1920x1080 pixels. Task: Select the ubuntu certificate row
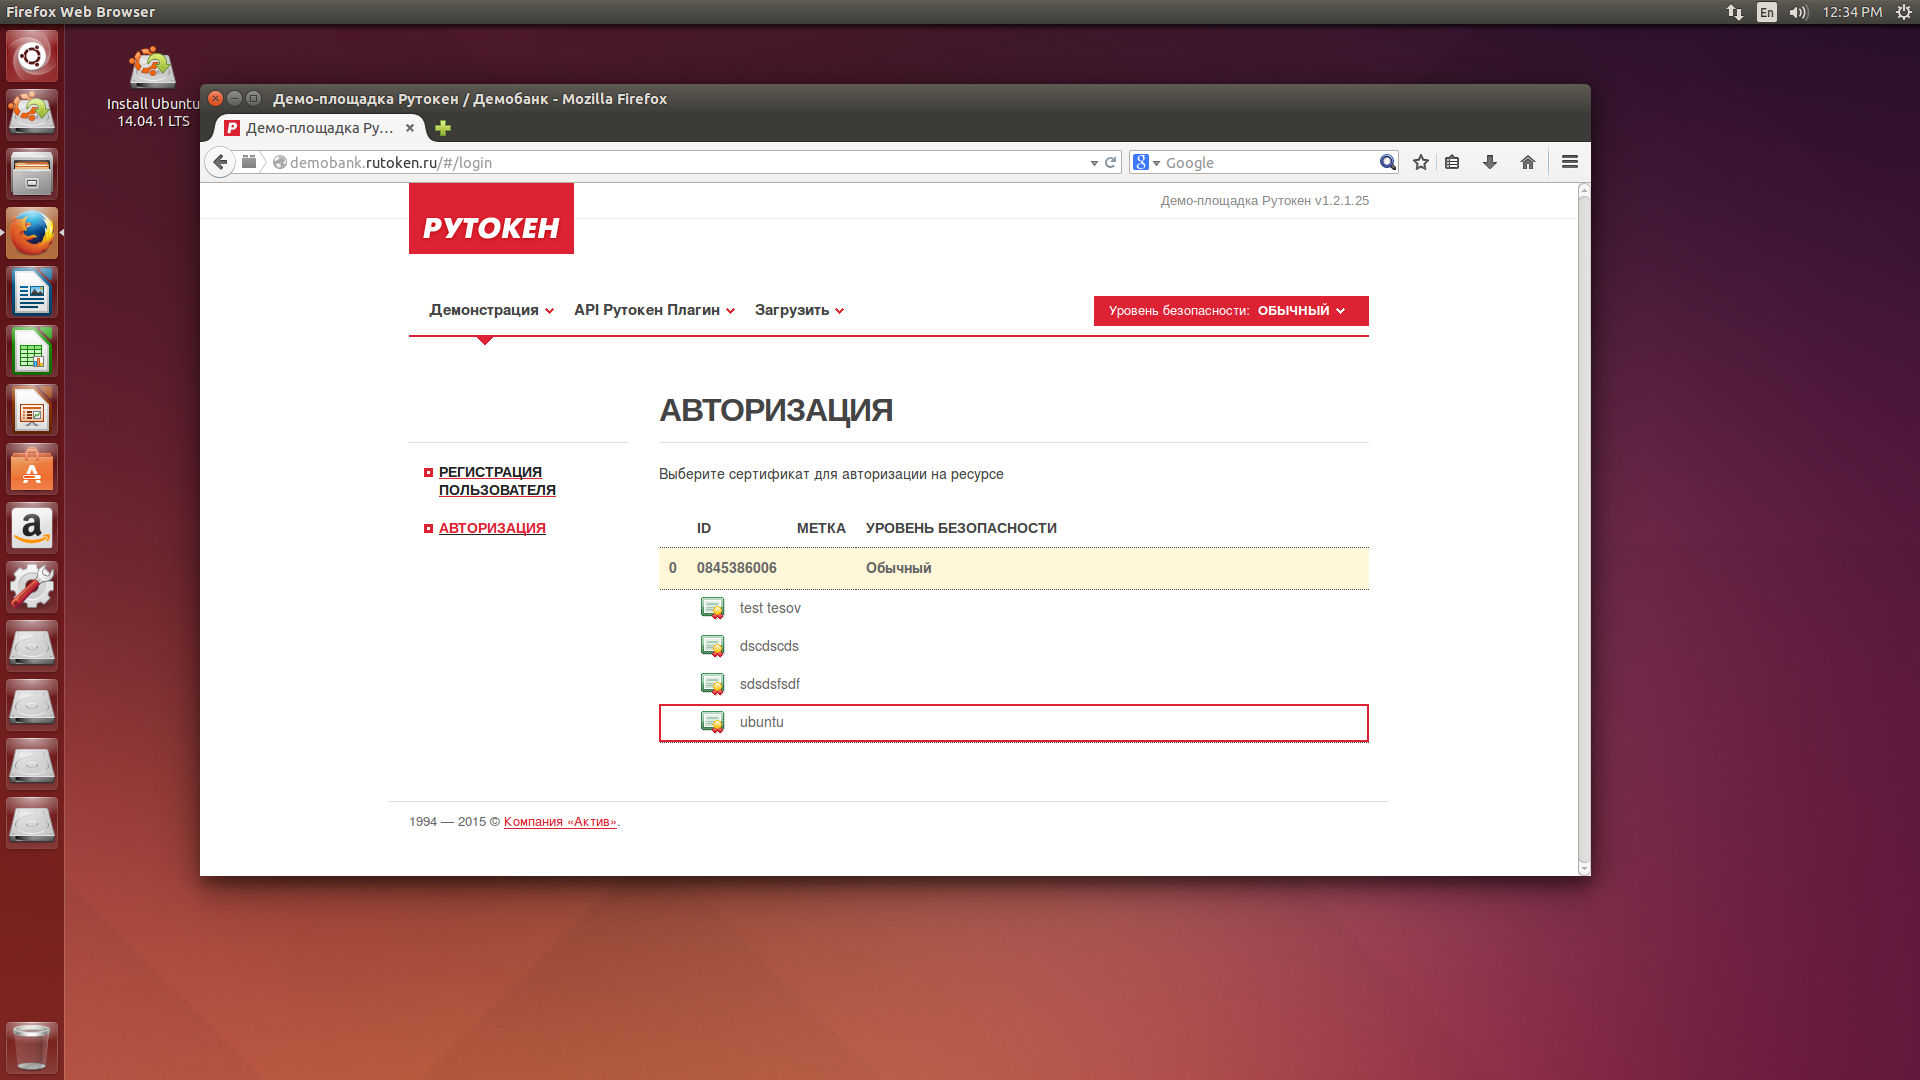[1013, 723]
